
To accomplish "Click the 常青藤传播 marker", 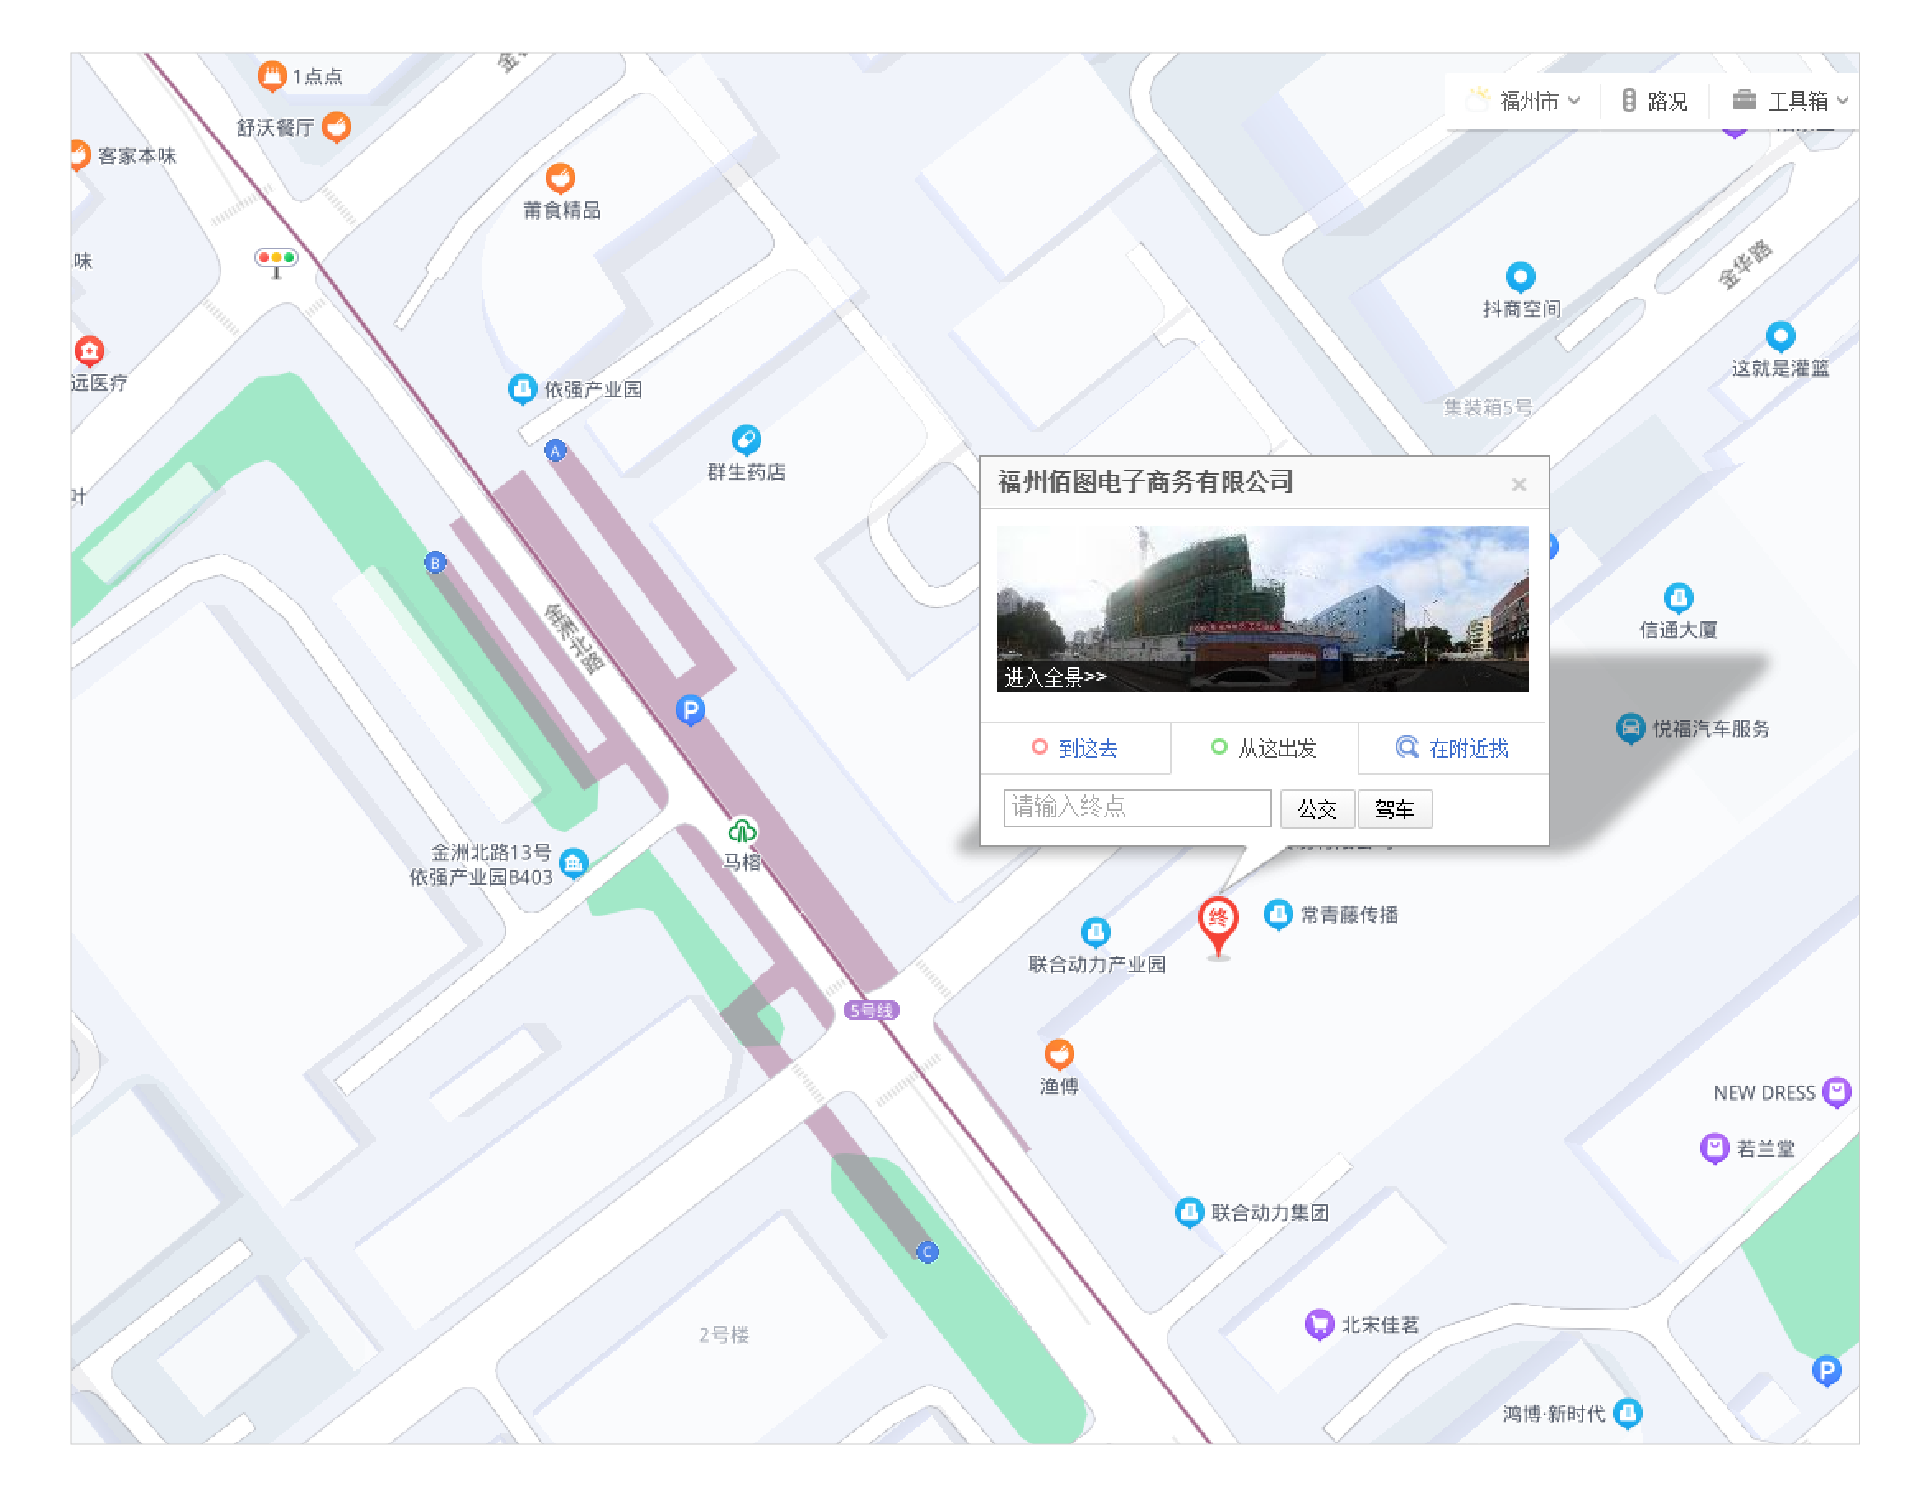I will coord(1278,914).
